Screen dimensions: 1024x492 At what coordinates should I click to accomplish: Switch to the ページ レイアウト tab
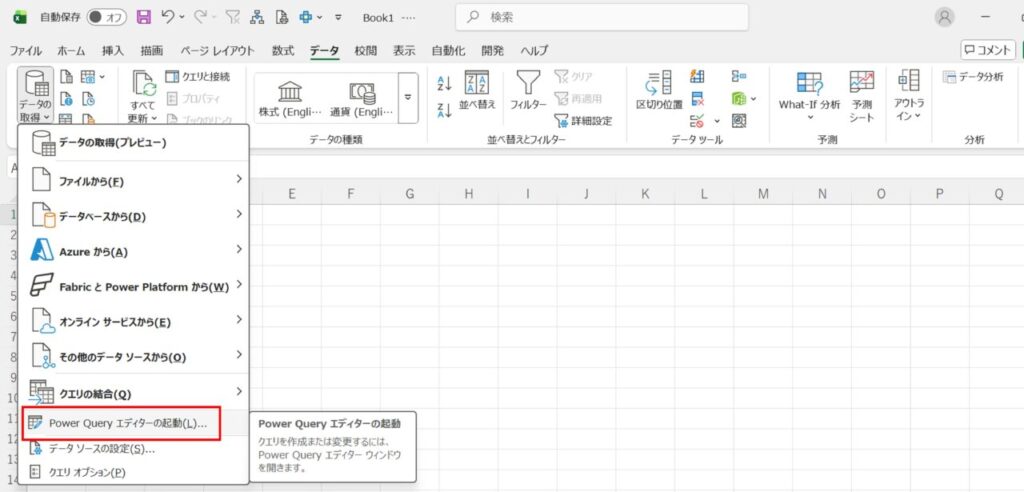click(217, 50)
